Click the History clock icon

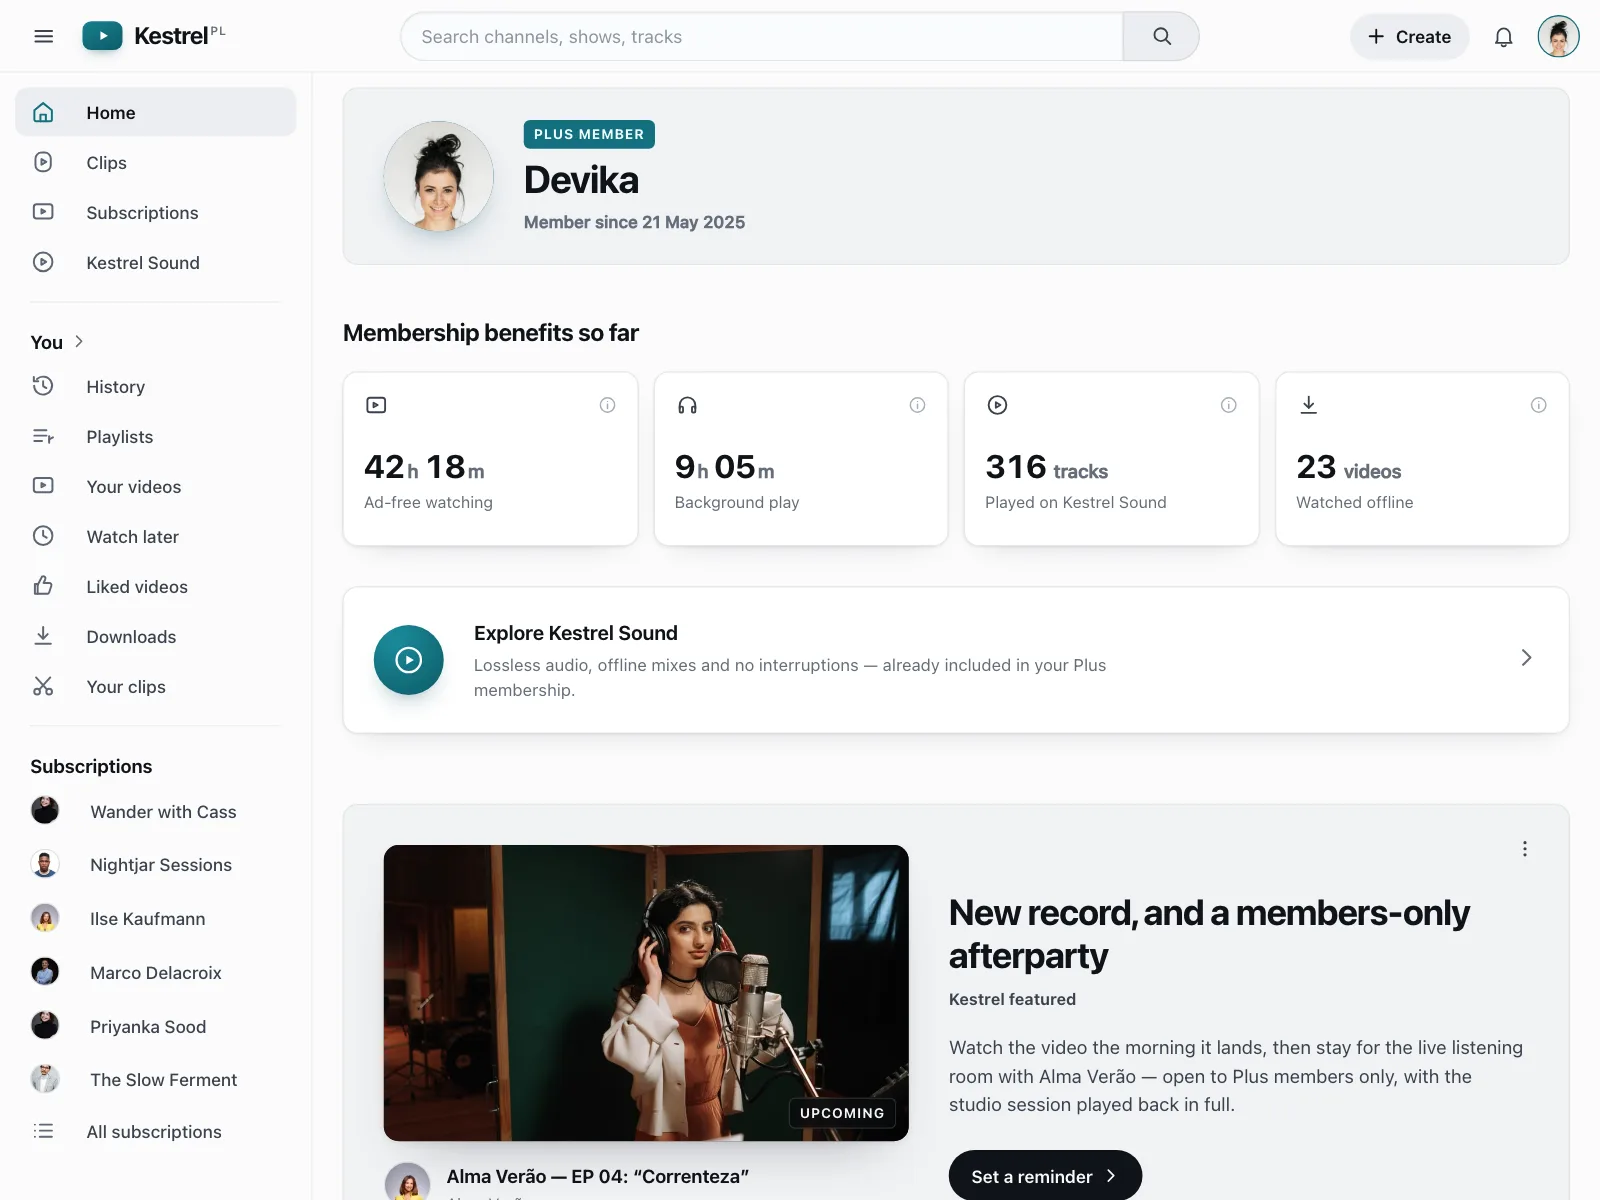[x=43, y=386]
